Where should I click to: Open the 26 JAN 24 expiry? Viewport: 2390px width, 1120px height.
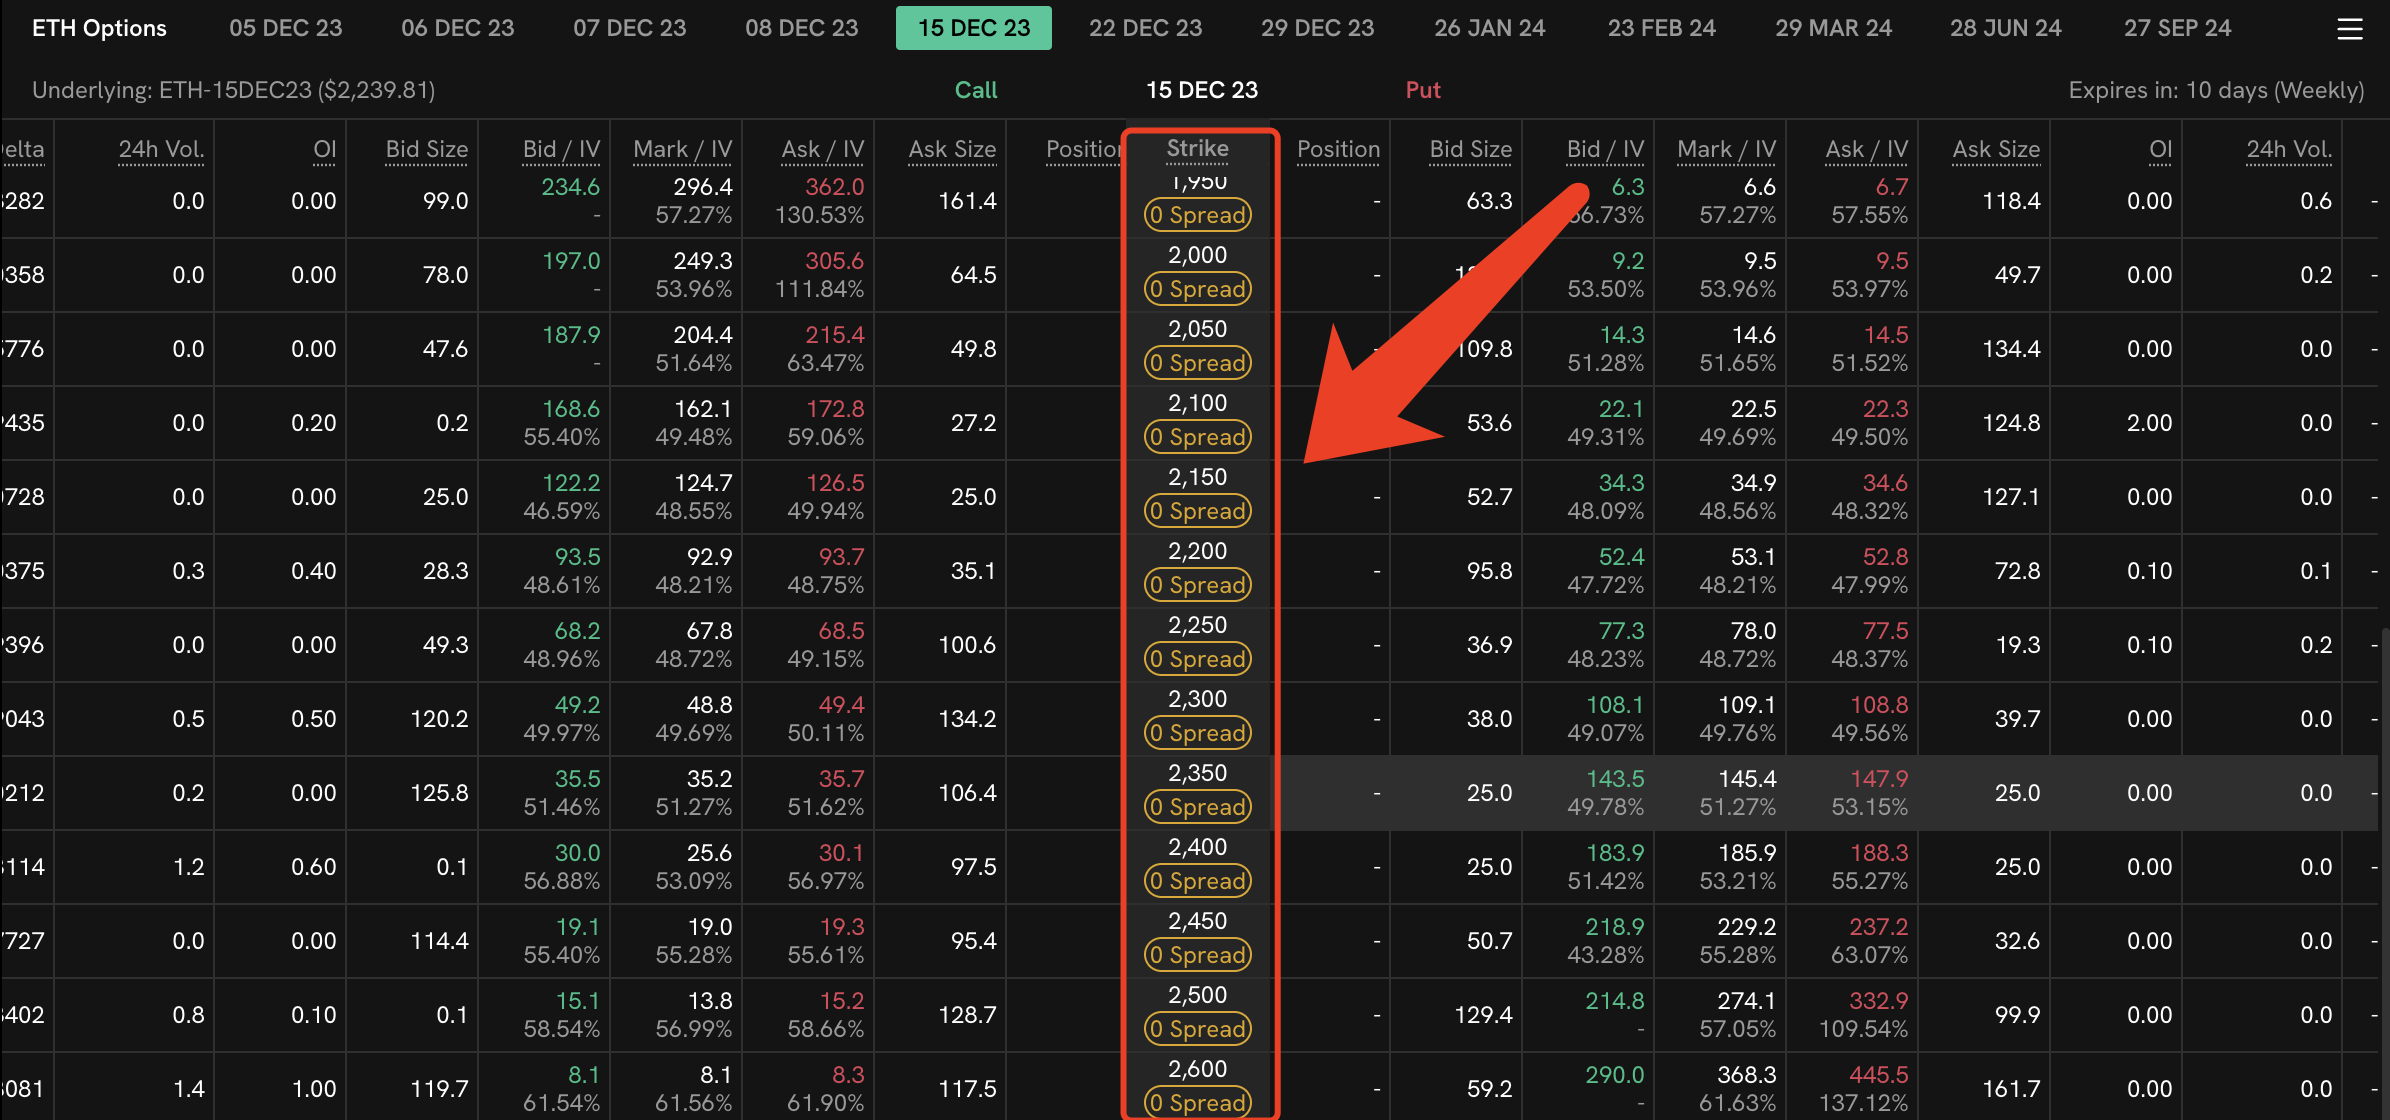tap(1489, 28)
